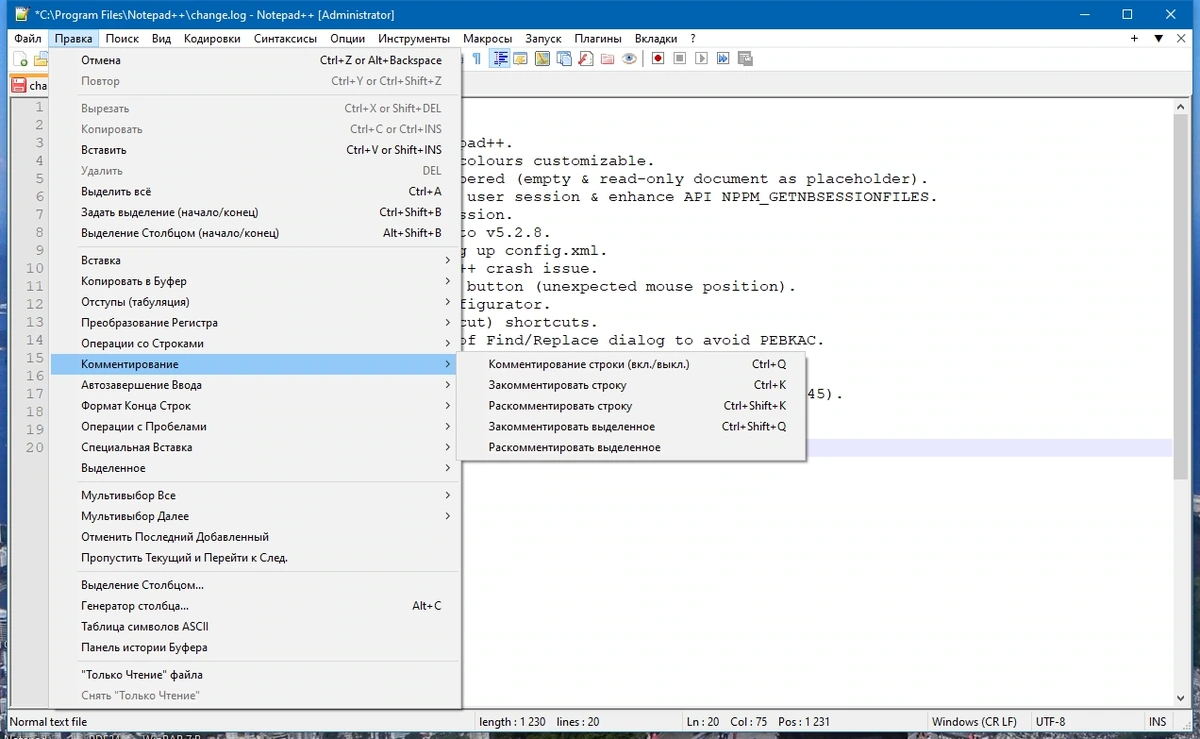Screen dimensions: 1200x739
Task: Open the Макросы menu
Action: click(488, 39)
